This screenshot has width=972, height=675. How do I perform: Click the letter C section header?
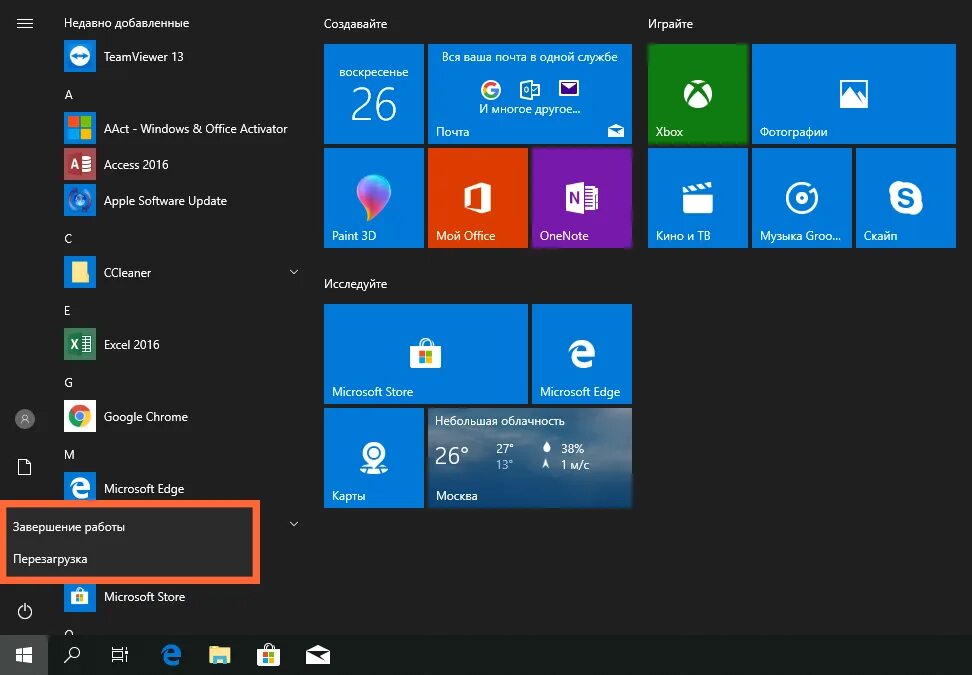(68, 238)
